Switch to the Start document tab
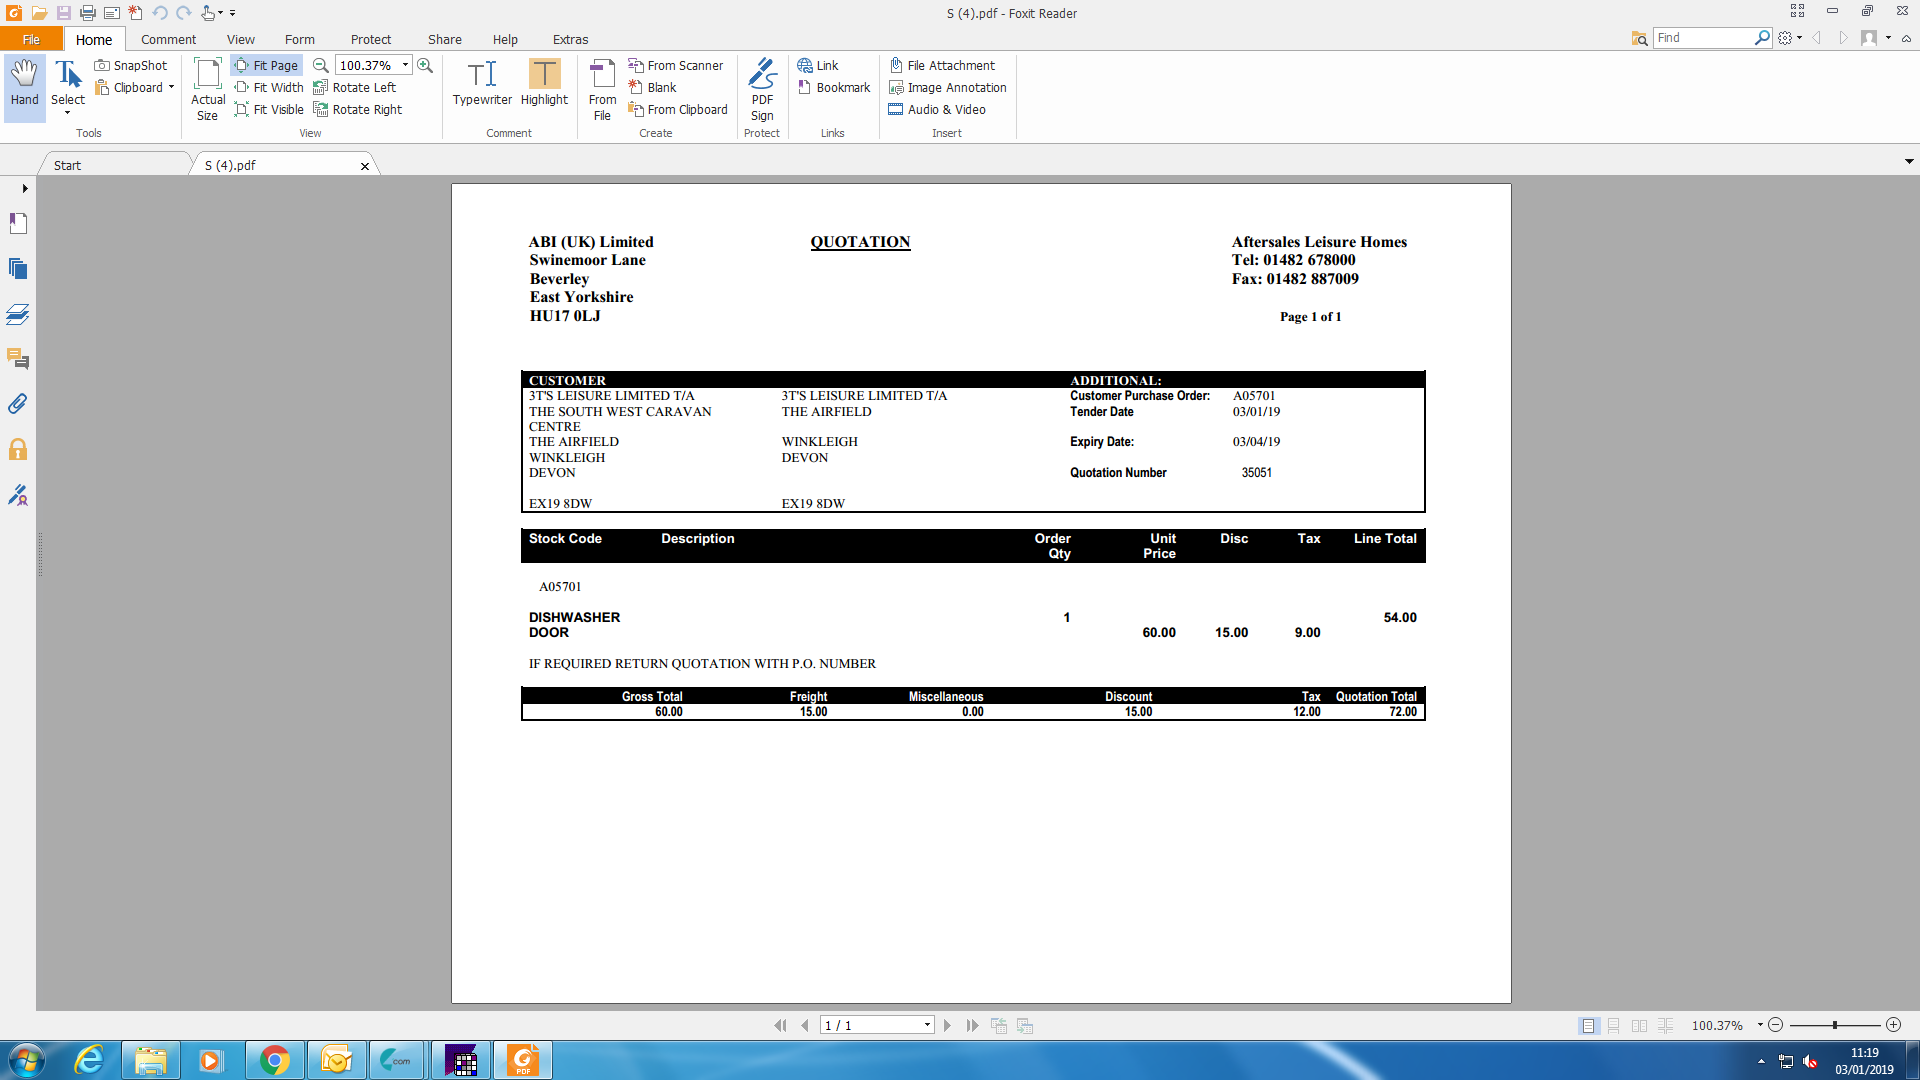Viewport: 1920px width, 1080px height. [x=68, y=165]
